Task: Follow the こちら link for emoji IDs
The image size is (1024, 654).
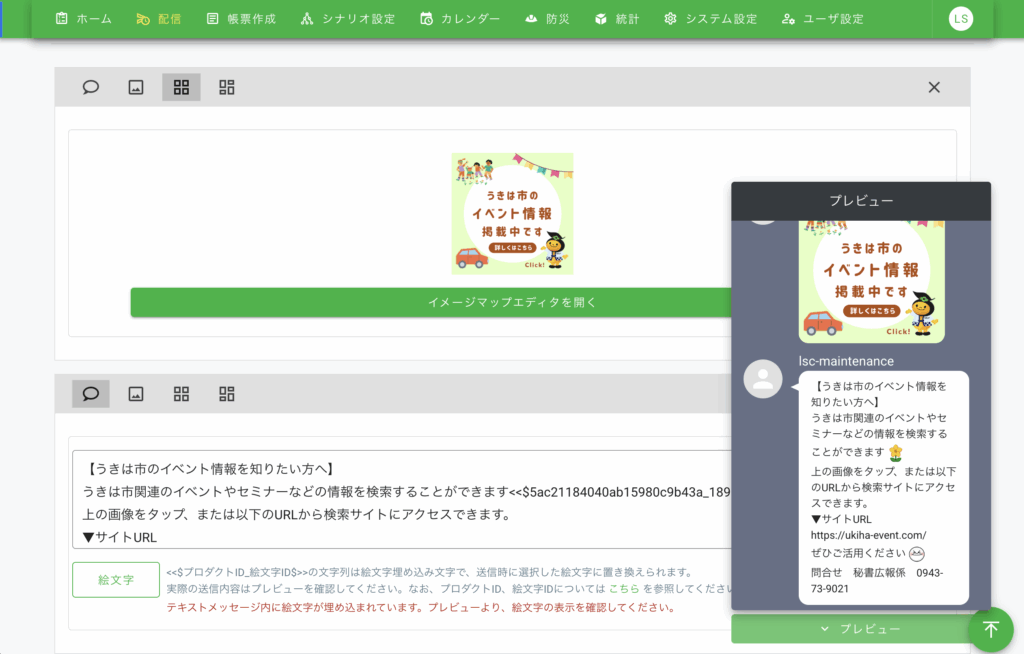Action: point(623,589)
